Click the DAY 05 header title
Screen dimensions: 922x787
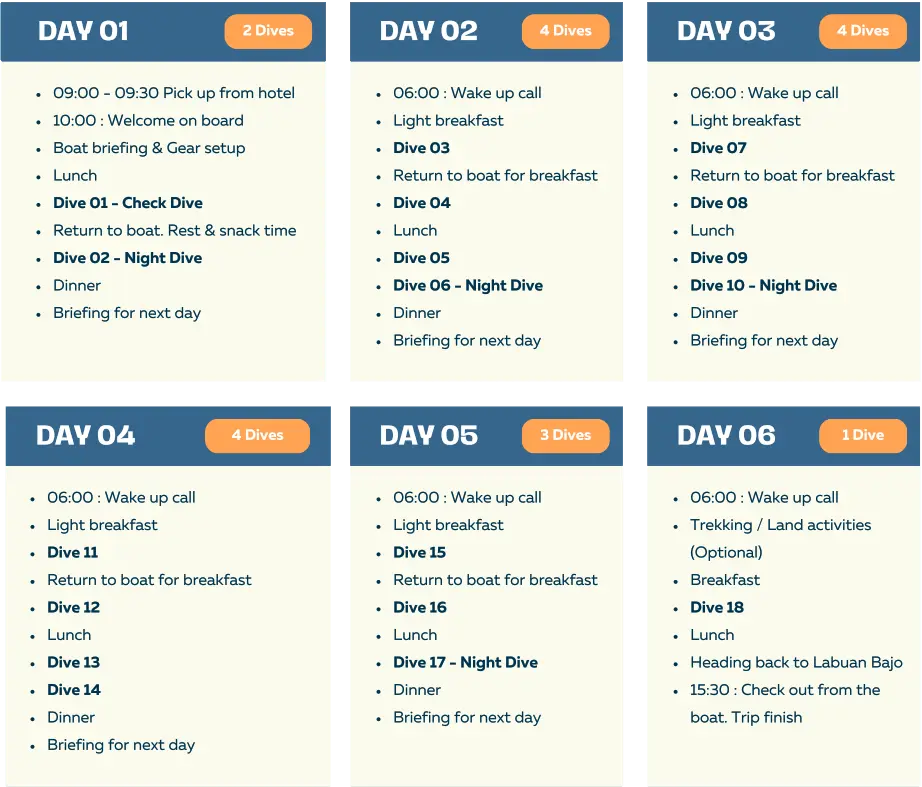click(x=429, y=435)
